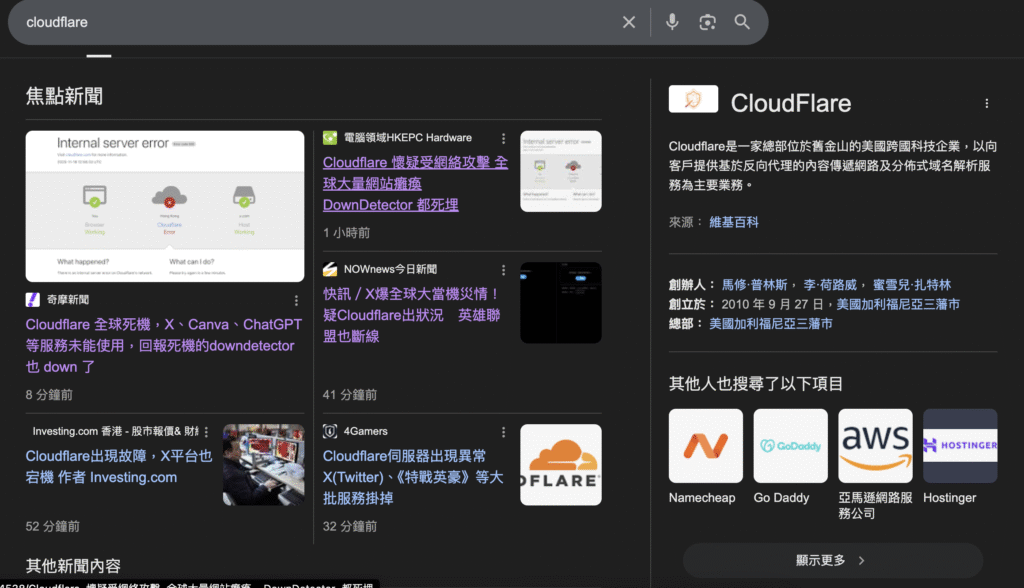Open Google Lens image search icon
The height and width of the screenshot is (588, 1024).
707,22
